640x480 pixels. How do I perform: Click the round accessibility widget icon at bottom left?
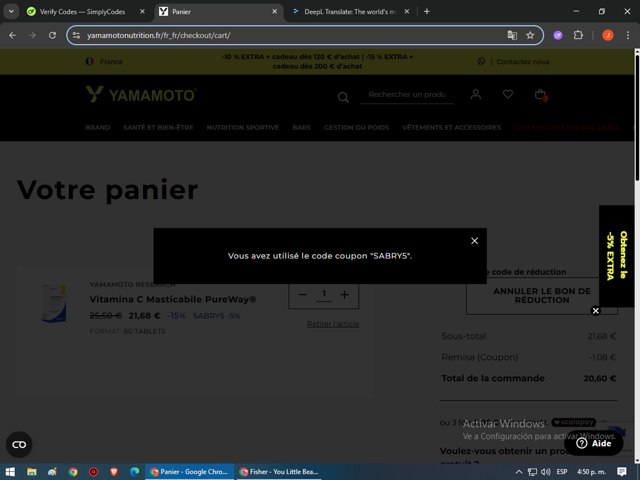click(x=19, y=444)
